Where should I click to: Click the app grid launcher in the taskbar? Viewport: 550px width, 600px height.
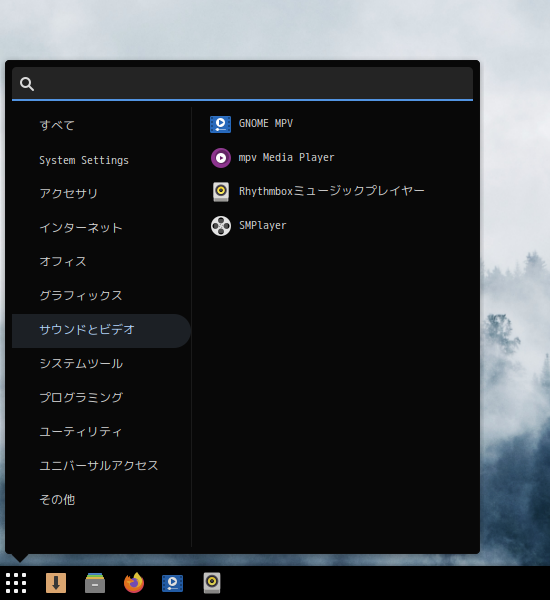coord(16,583)
